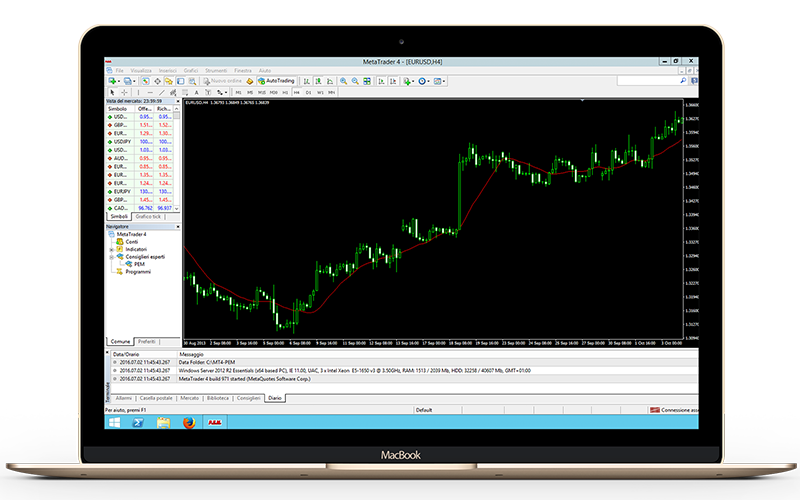Select EURJPY row in market watch
This screenshot has width=800, height=500.
point(139,191)
